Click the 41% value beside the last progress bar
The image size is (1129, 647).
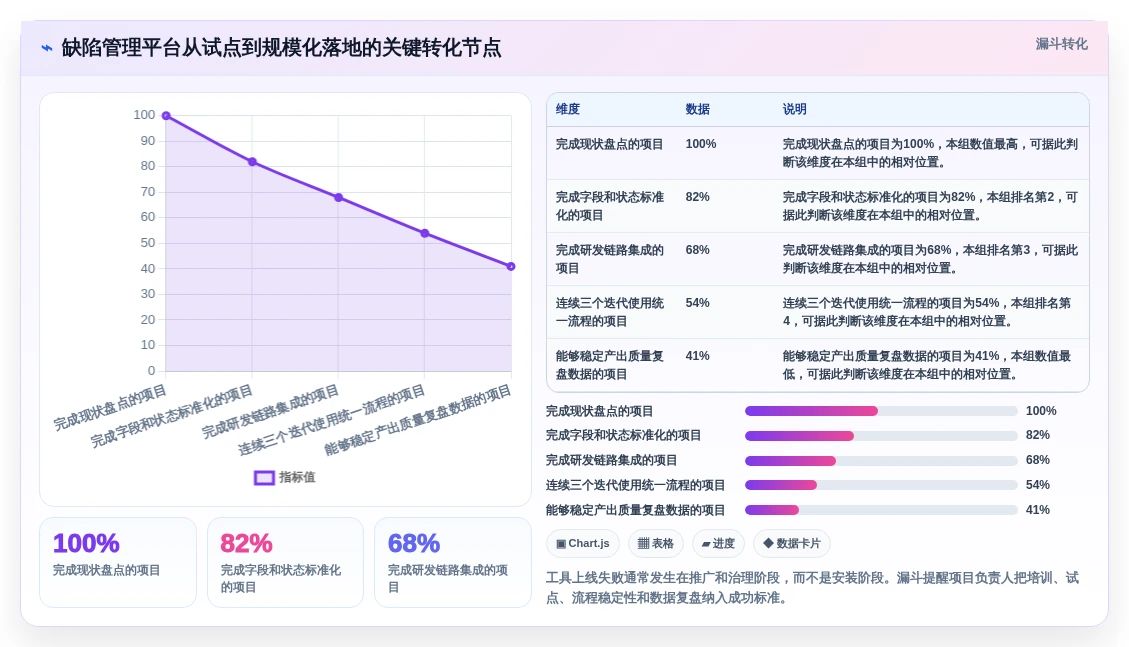pos(1038,510)
